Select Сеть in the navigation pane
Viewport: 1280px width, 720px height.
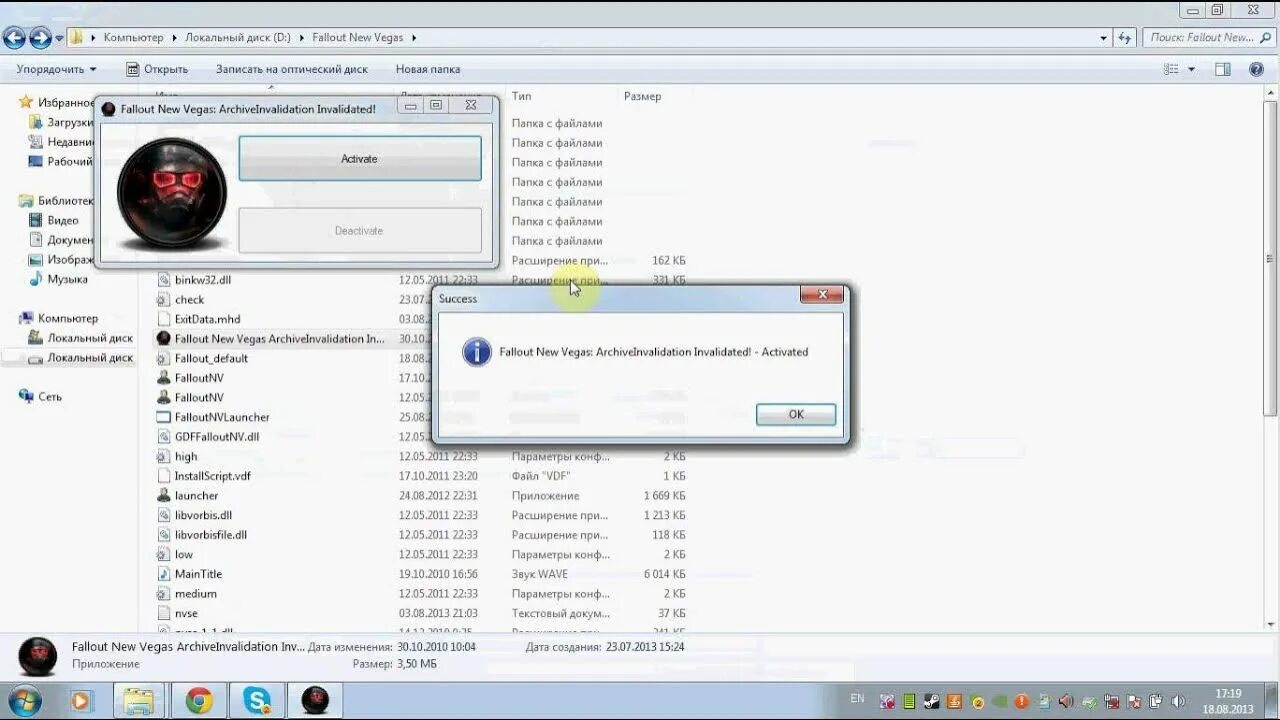(49, 397)
